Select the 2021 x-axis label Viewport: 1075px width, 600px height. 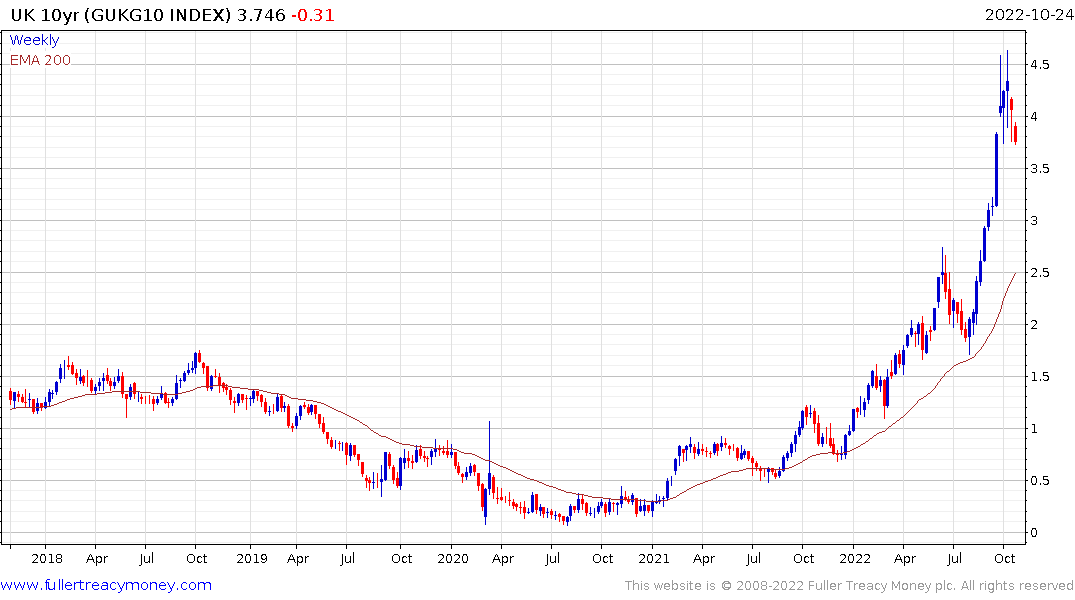point(653,559)
